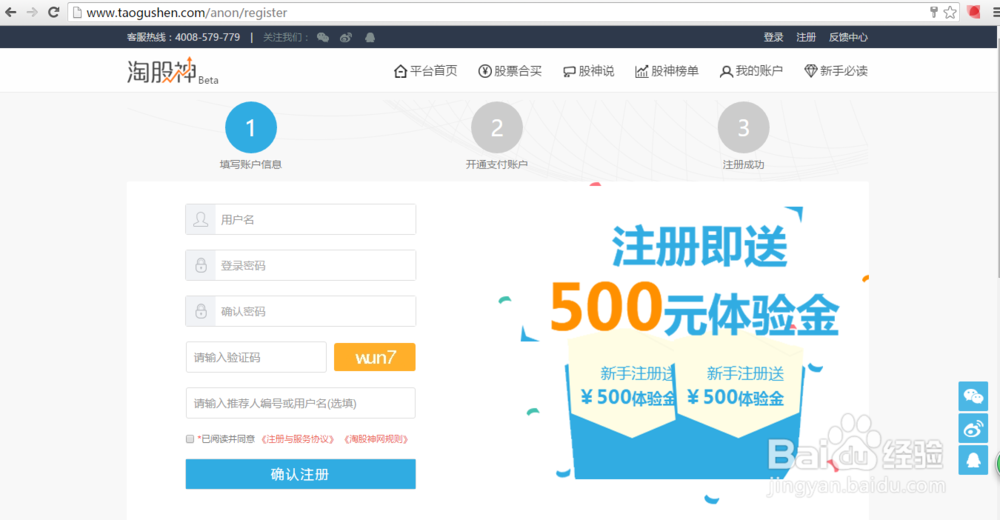
Task: Select step 3 注册成功 circle
Action: click(743, 128)
